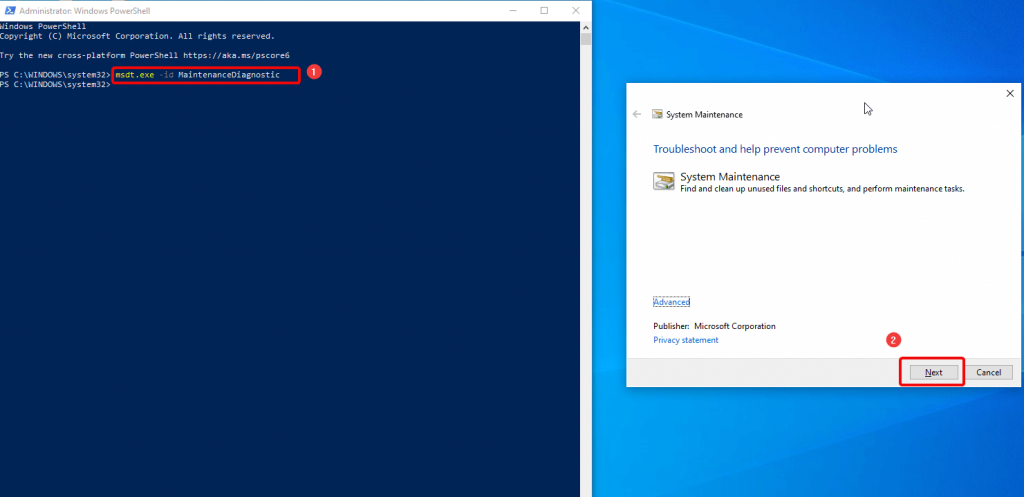This screenshot has height=497, width=1024.
Task: Minimize the PowerShell window
Action: pyautogui.click(x=513, y=10)
